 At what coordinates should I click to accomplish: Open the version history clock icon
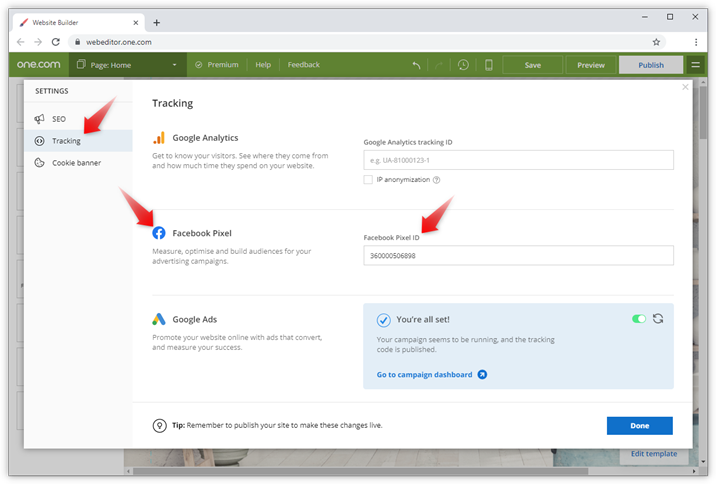point(463,65)
